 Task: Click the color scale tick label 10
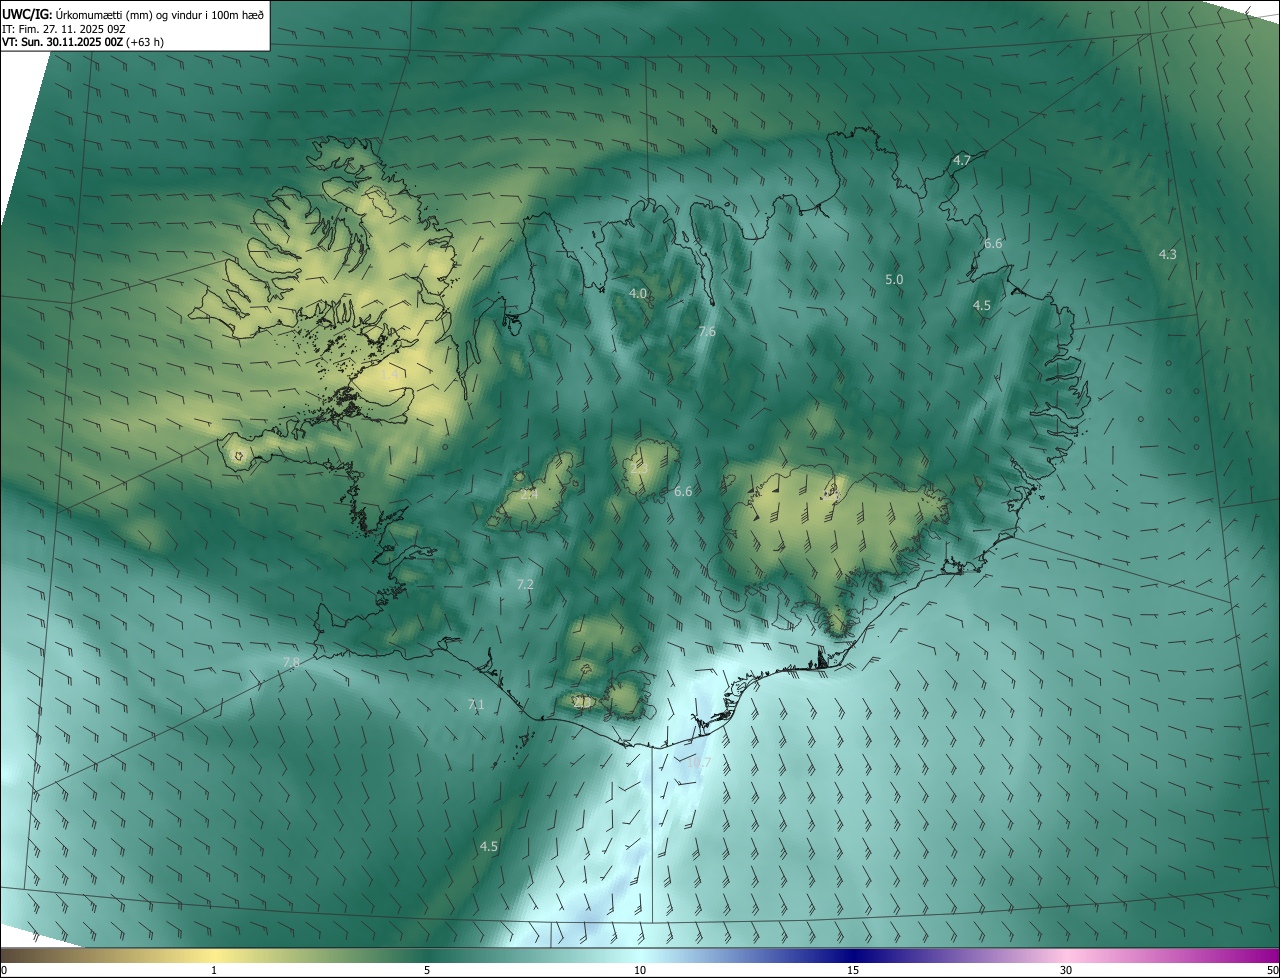[640, 970]
